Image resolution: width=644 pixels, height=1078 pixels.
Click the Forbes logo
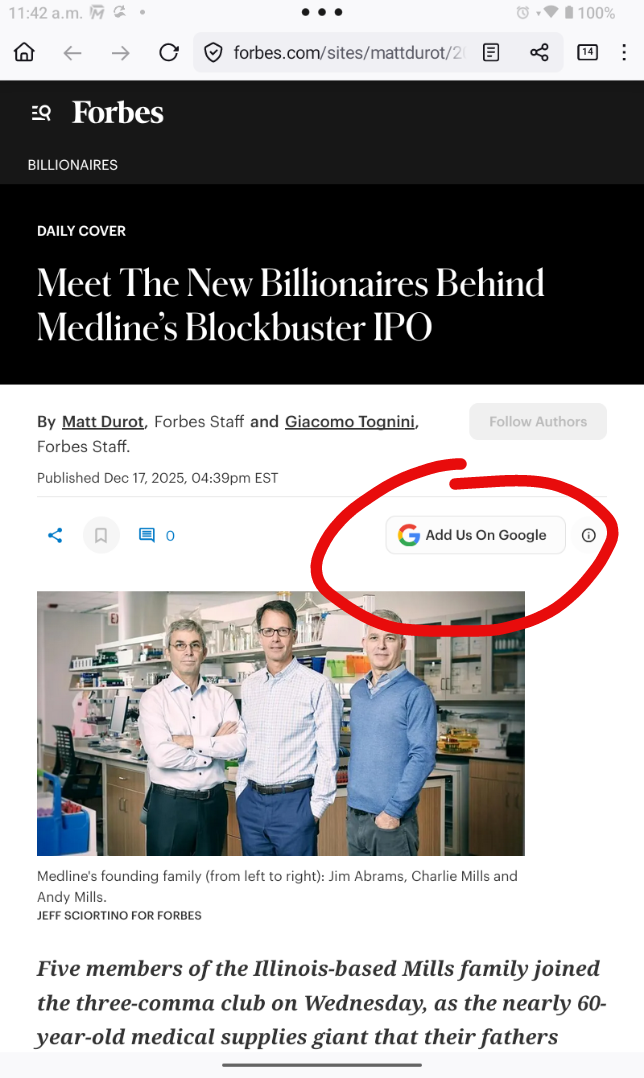118,113
